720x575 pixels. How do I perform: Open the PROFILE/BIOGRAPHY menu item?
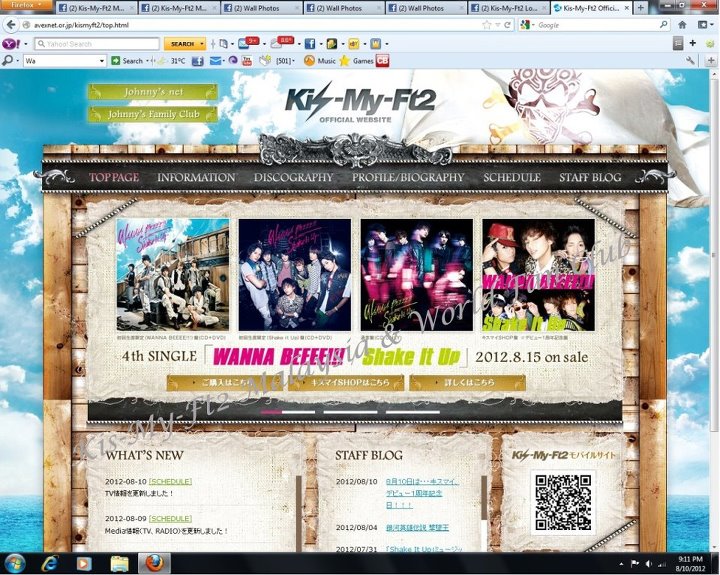tap(408, 177)
